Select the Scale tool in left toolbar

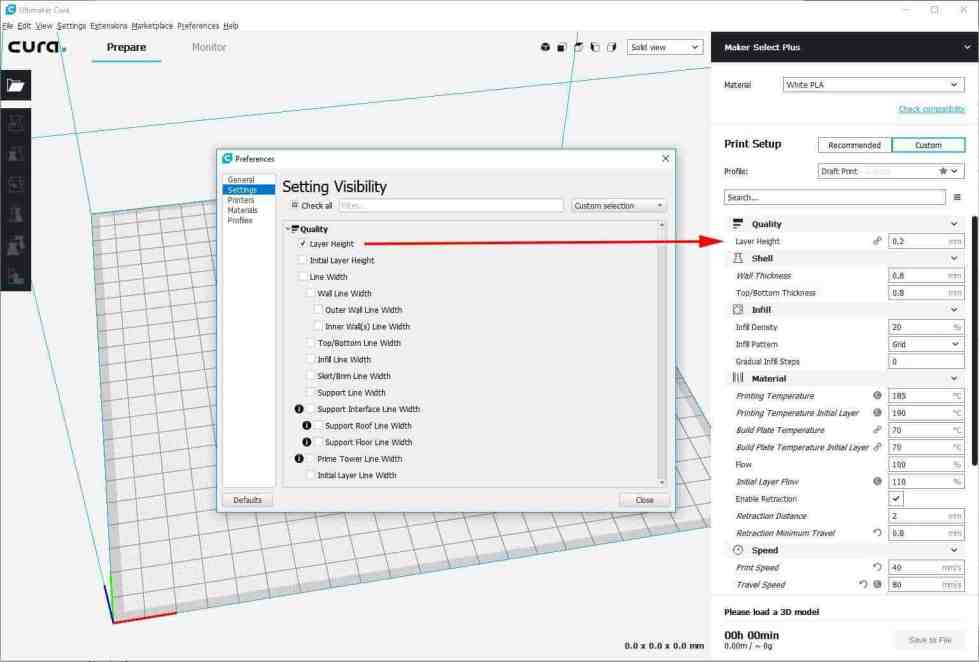tap(16, 154)
